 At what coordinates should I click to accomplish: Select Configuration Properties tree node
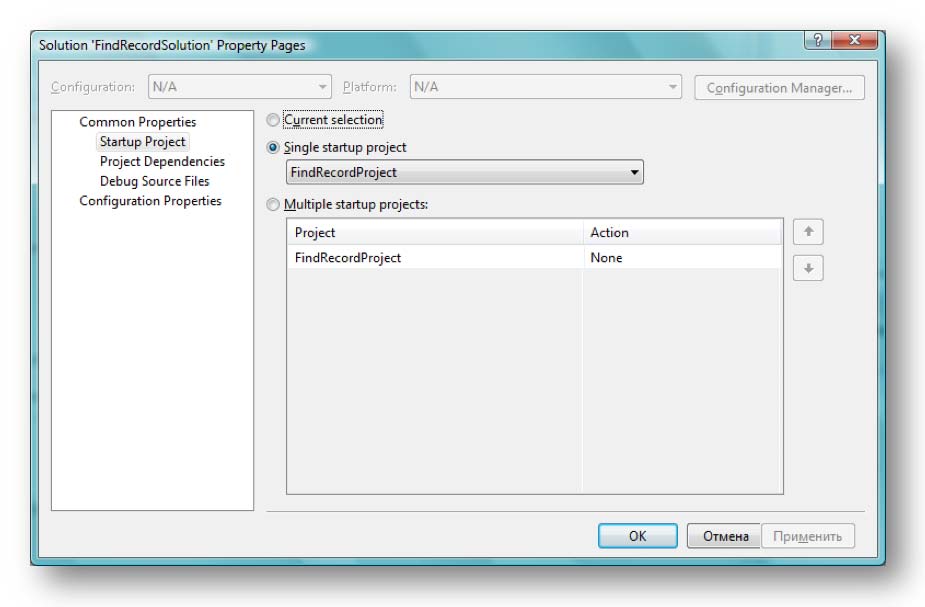point(150,201)
